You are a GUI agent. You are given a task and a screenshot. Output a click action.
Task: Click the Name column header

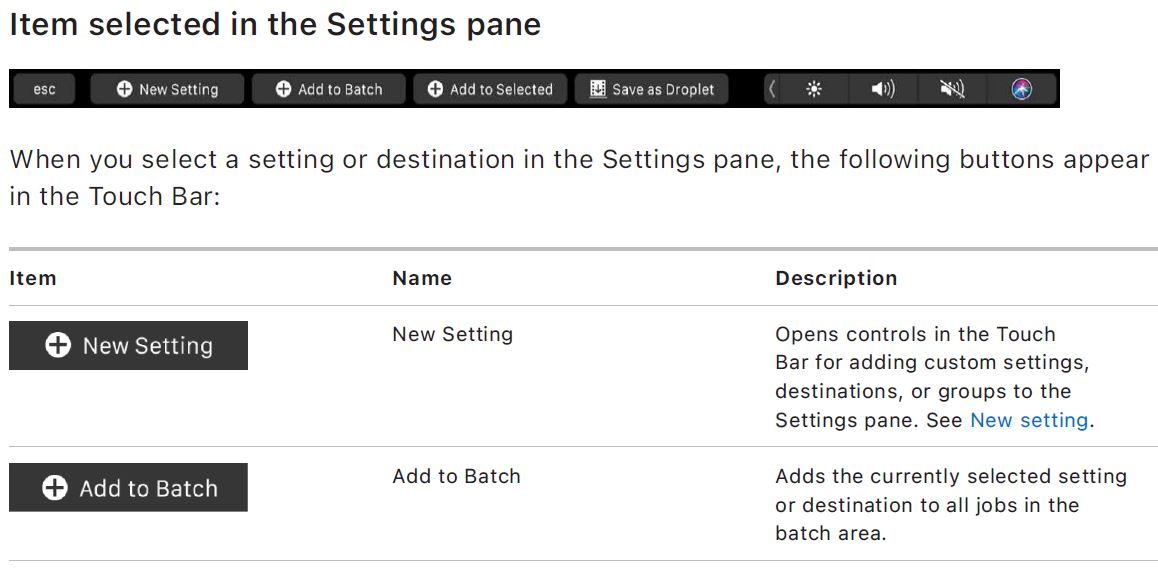pyautogui.click(x=422, y=278)
